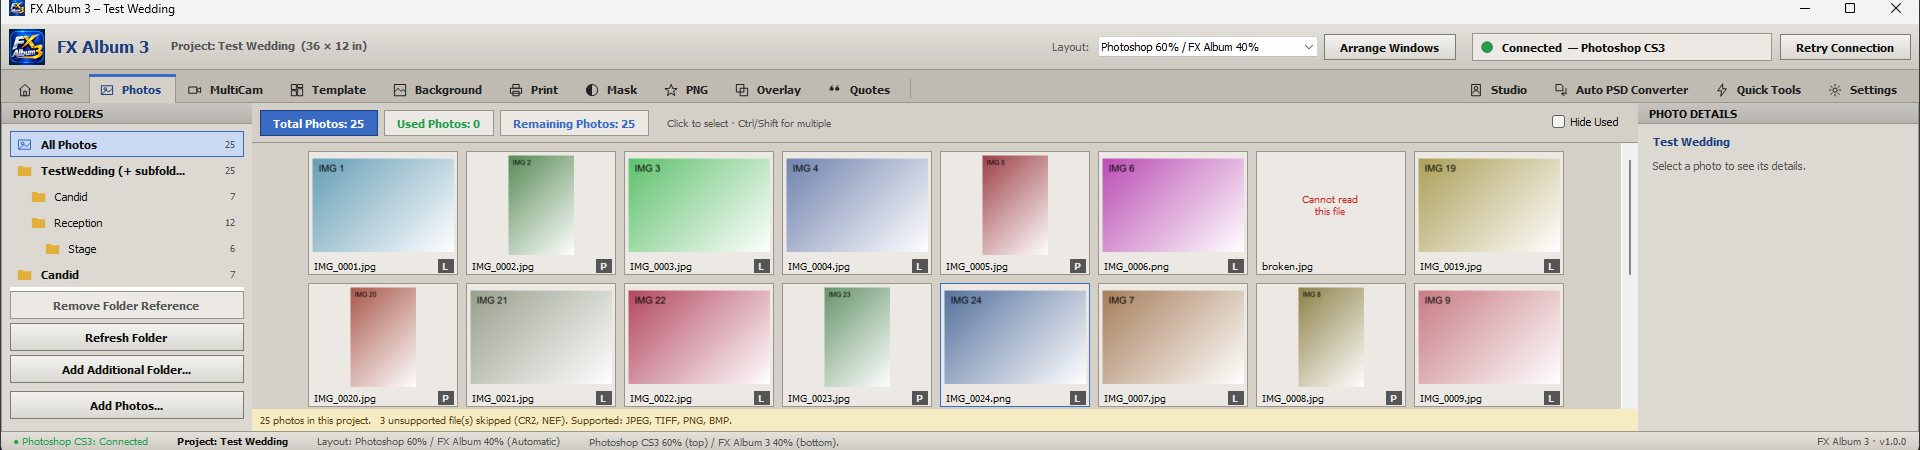Select the Mask tab
The image size is (1920, 450).
tap(611, 90)
